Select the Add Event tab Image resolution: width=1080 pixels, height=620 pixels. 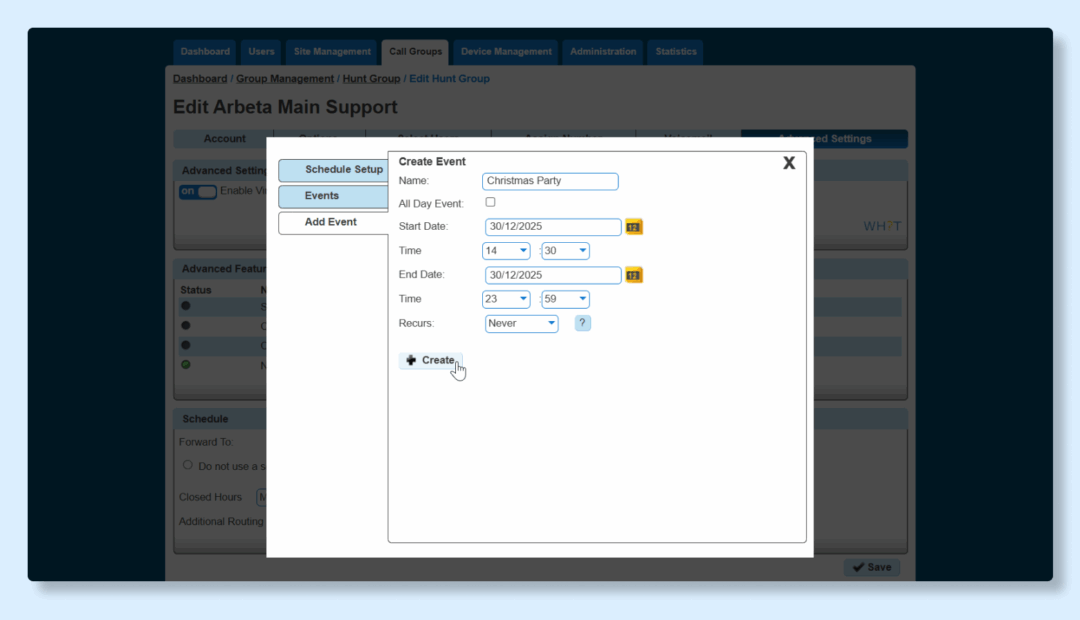(x=333, y=223)
